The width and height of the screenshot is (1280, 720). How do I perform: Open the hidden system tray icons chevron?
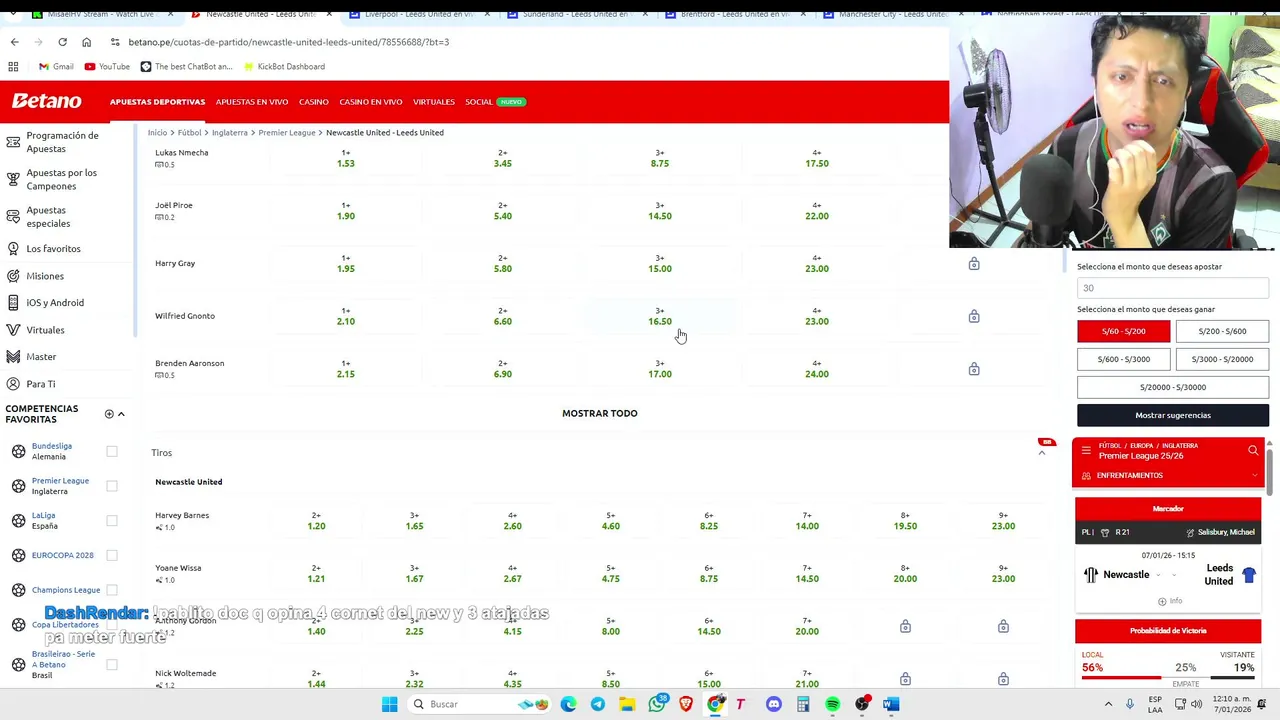click(x=1108, y=704)
